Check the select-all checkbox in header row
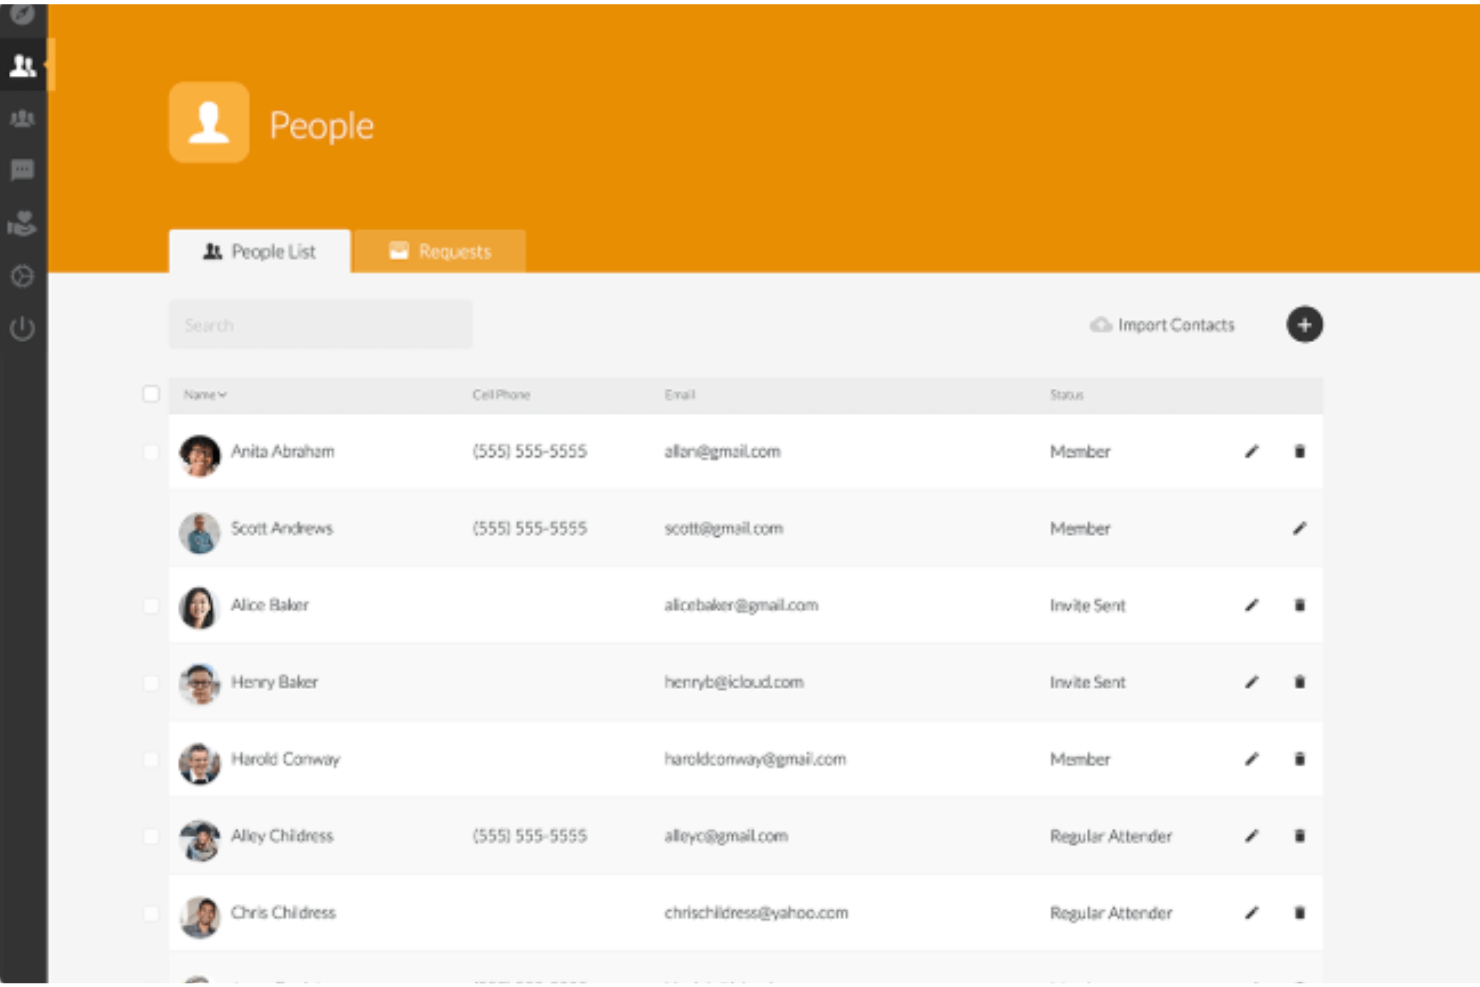This screenshot has height=987, width=1480. point(152,395)
